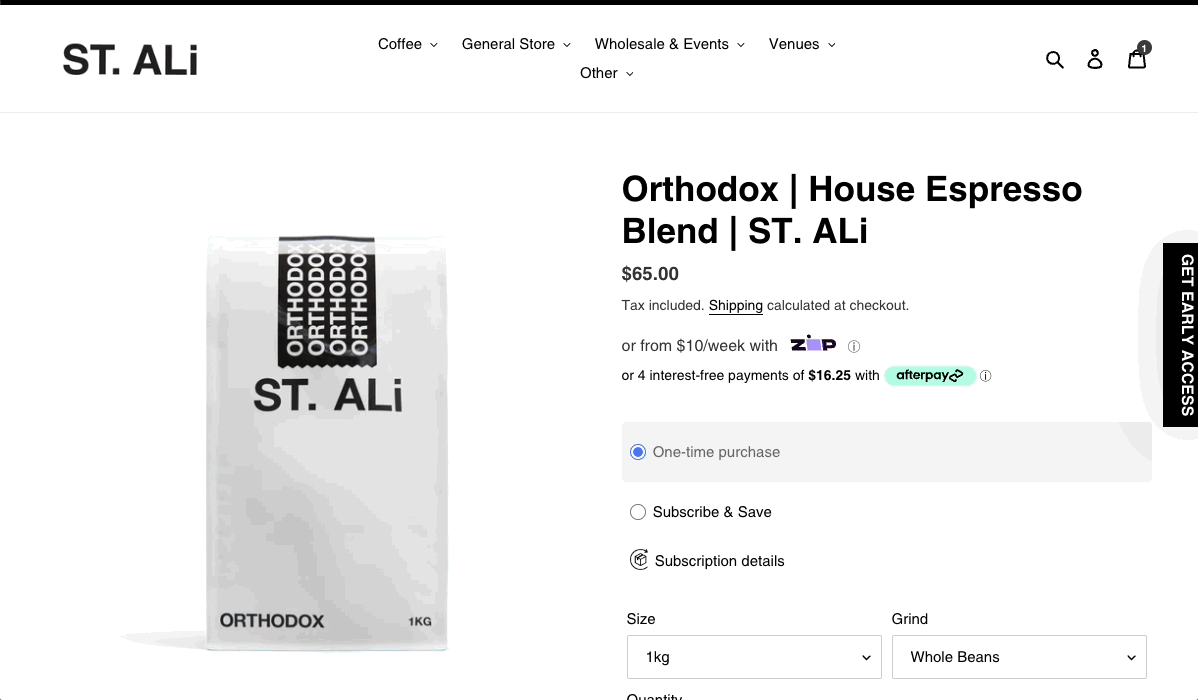This screenshot has width=1198, height=700.
Task: Expand the Venues navigation menu
Action: (801, 44)
